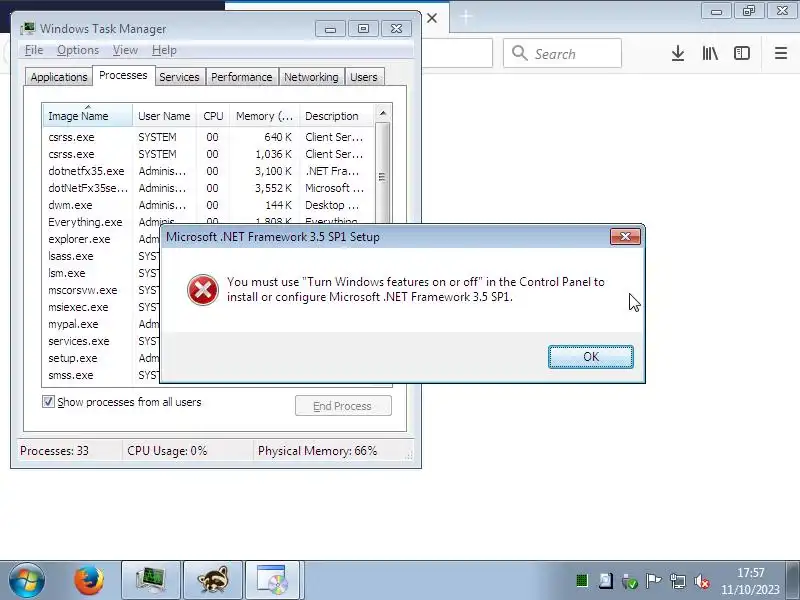Open the Help menu
The width and height of the screenshot is (800, 600).
164,50
